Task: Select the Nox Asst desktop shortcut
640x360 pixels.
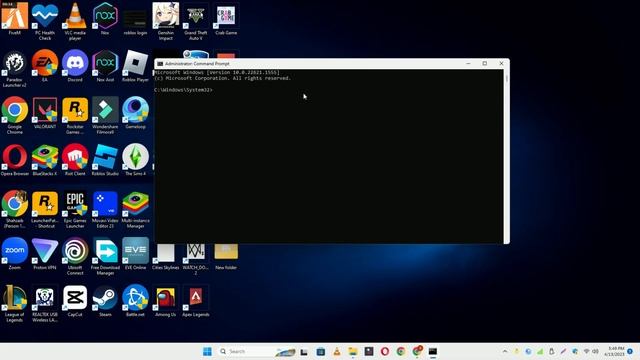Action: pos(105,66)
